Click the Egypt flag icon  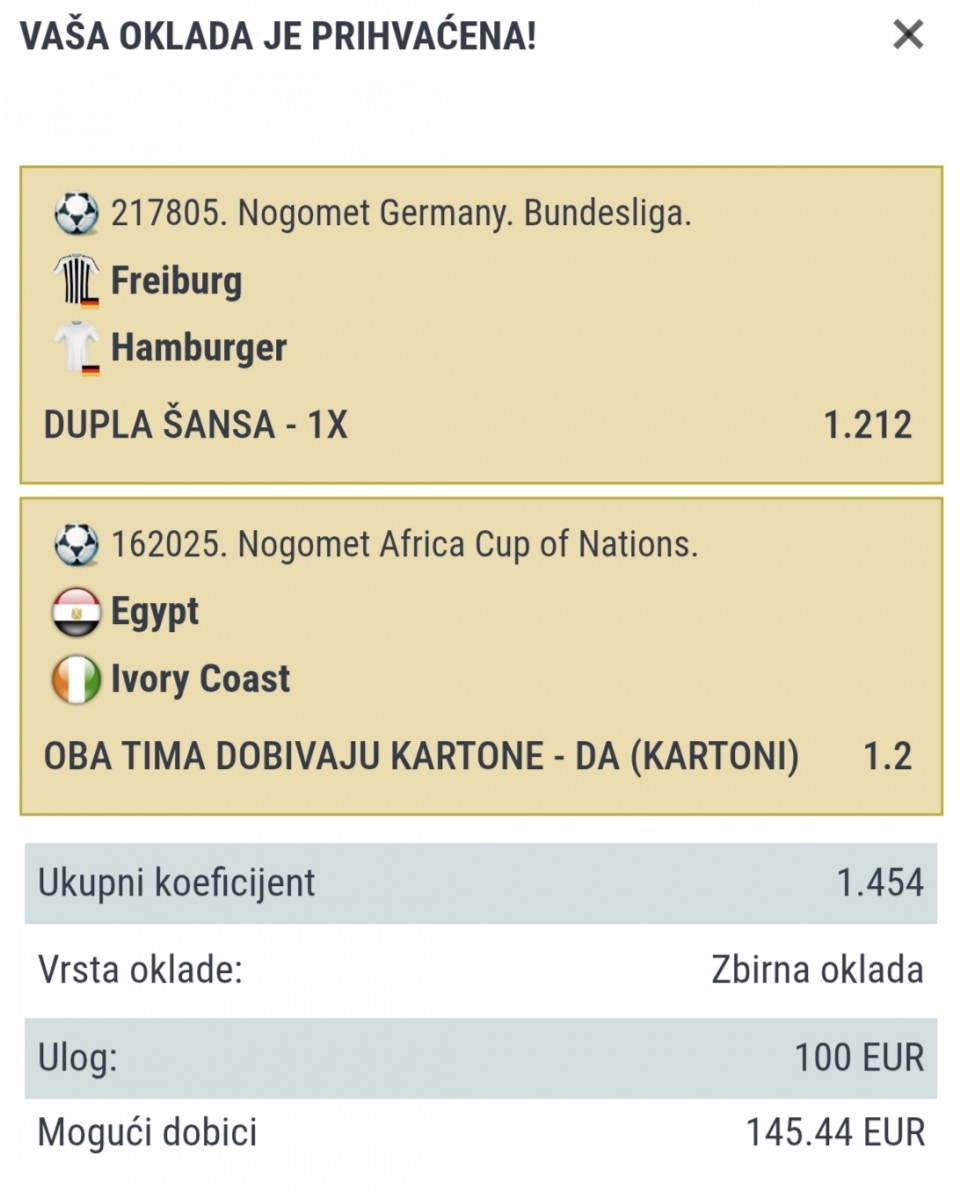tap(76, 612)
